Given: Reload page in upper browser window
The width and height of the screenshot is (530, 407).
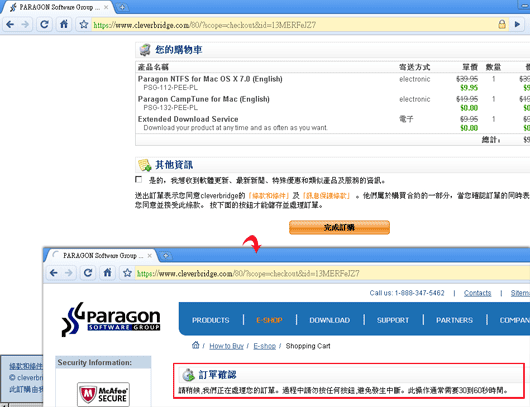Looking at the screenshot, I should point(44,24).
